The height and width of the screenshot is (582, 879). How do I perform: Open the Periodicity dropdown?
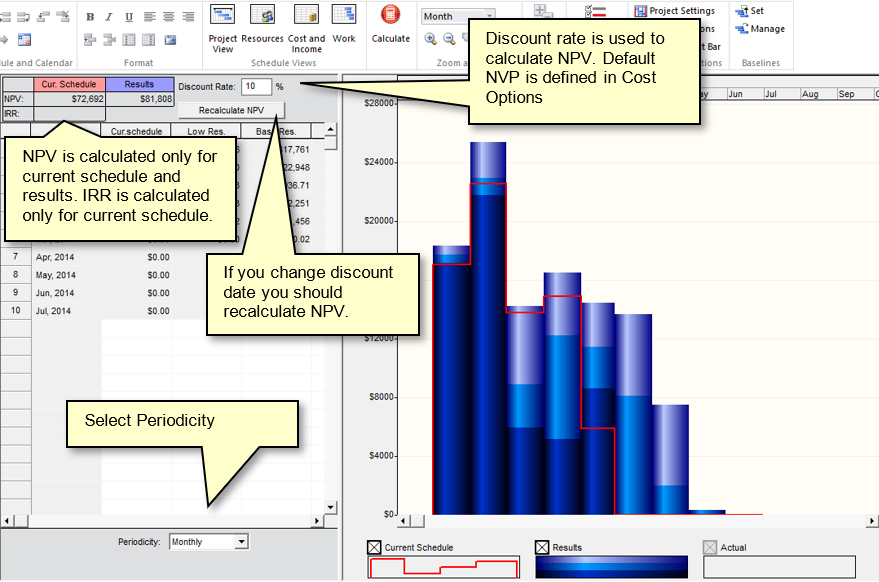pos(241,542)
